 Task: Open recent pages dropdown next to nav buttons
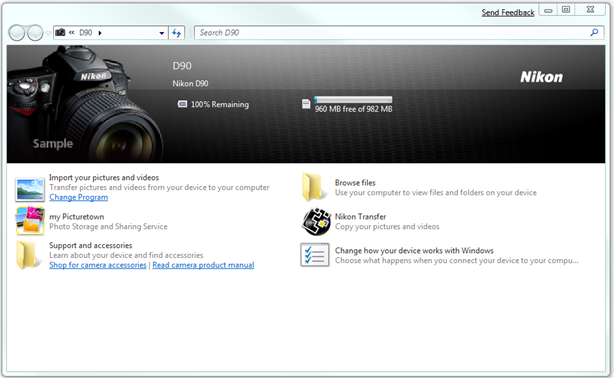click(x=48, y=33)
